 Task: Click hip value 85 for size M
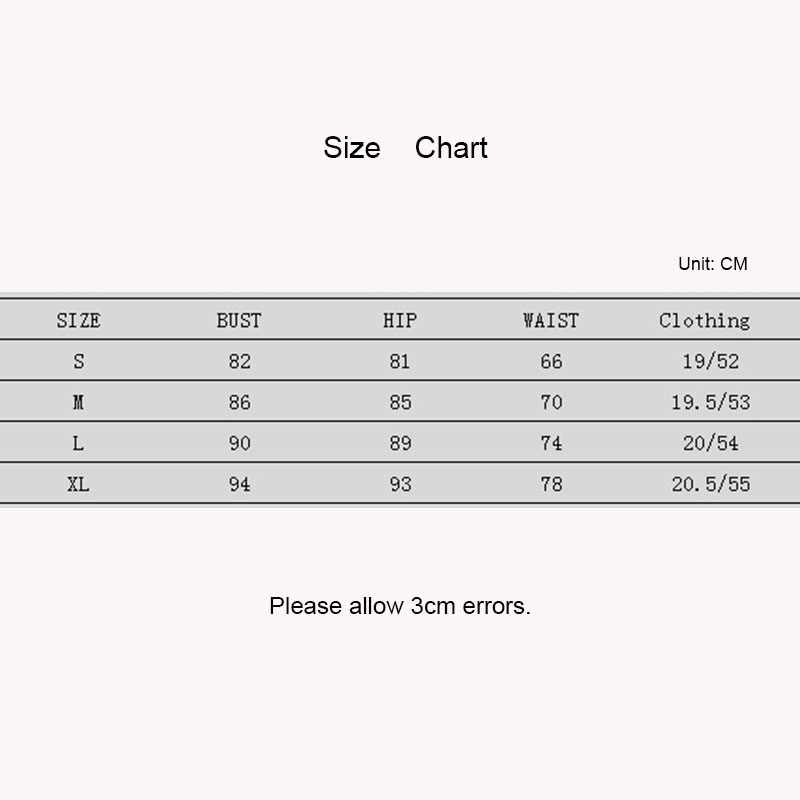pyautogui.click(x=399, y=403)
